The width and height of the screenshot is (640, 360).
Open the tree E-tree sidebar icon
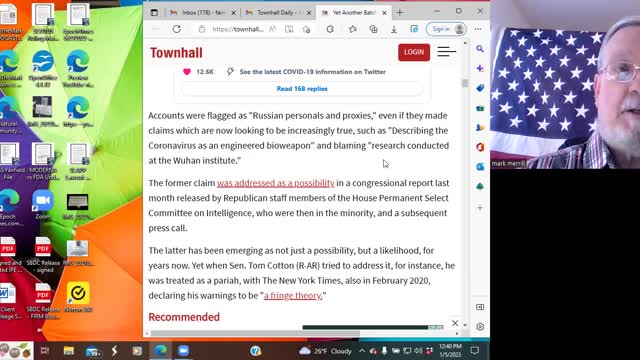click(480, 186)
